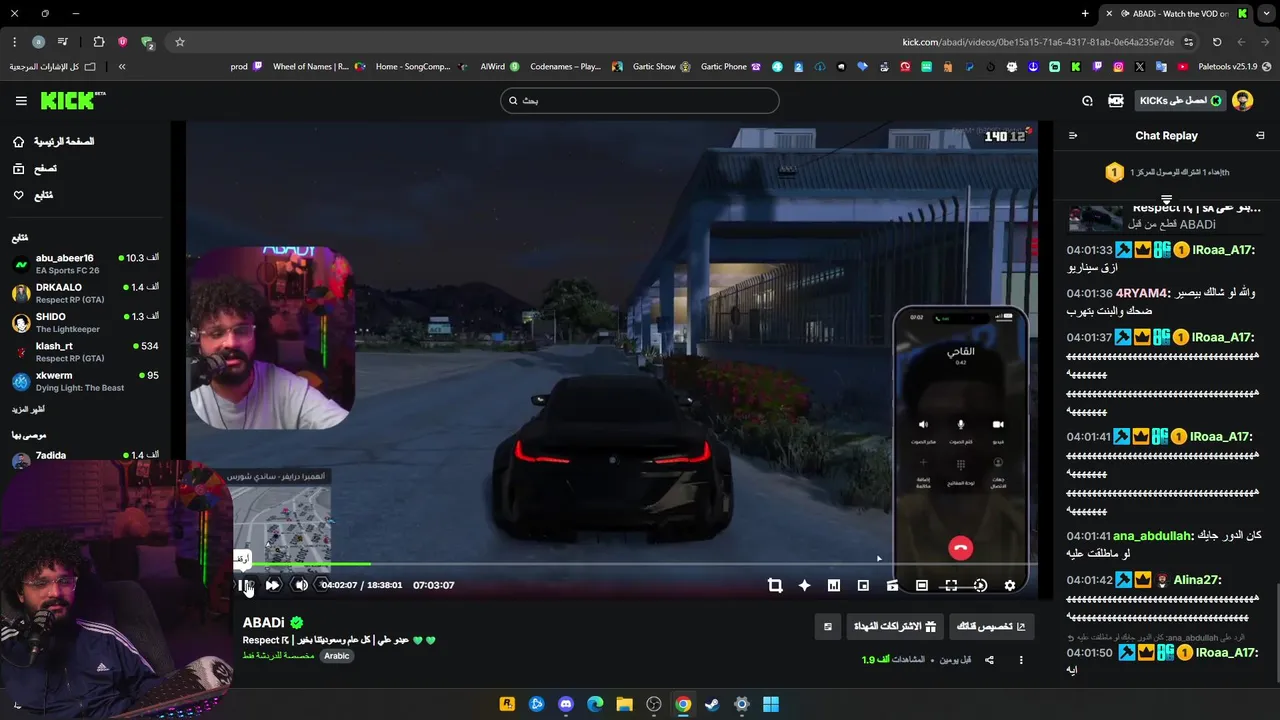Expand the bookmarks overflow chevron
Screen dimensions: 1280x720
pyautogui.click(x=122, y=67)
